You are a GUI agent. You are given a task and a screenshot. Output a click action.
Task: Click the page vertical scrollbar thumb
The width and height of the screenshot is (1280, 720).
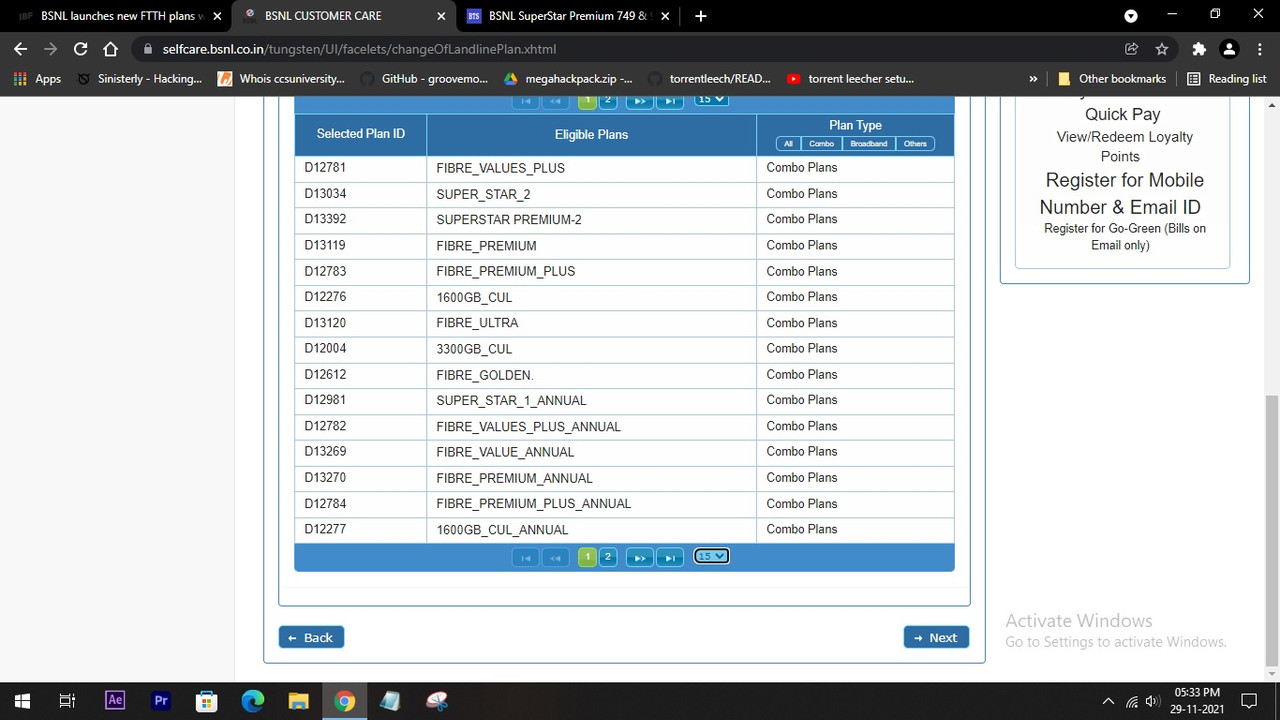[x=1272, y=530]
